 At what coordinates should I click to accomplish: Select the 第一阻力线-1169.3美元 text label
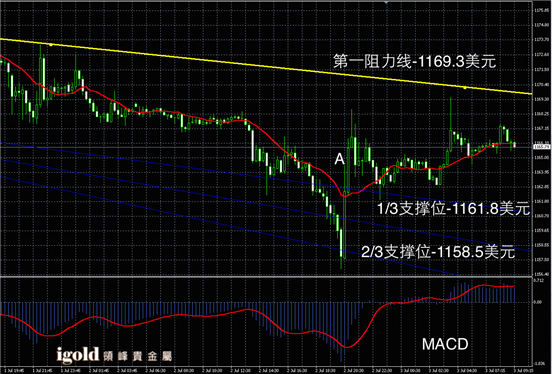tap(415, 61)
